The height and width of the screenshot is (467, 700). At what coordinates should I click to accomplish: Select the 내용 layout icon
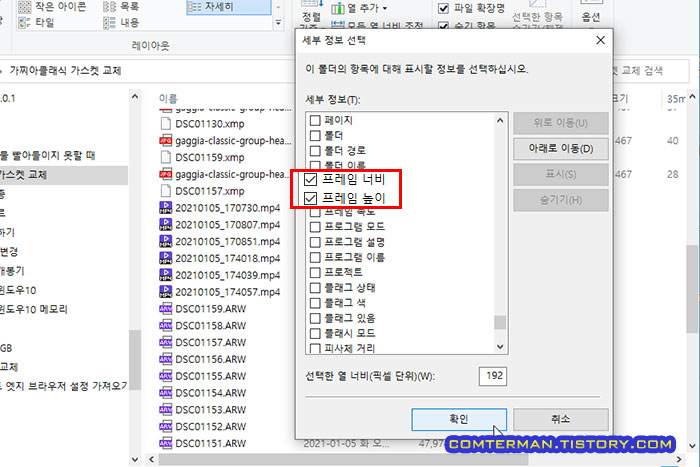pyautogui.click(x=109, y=22)
